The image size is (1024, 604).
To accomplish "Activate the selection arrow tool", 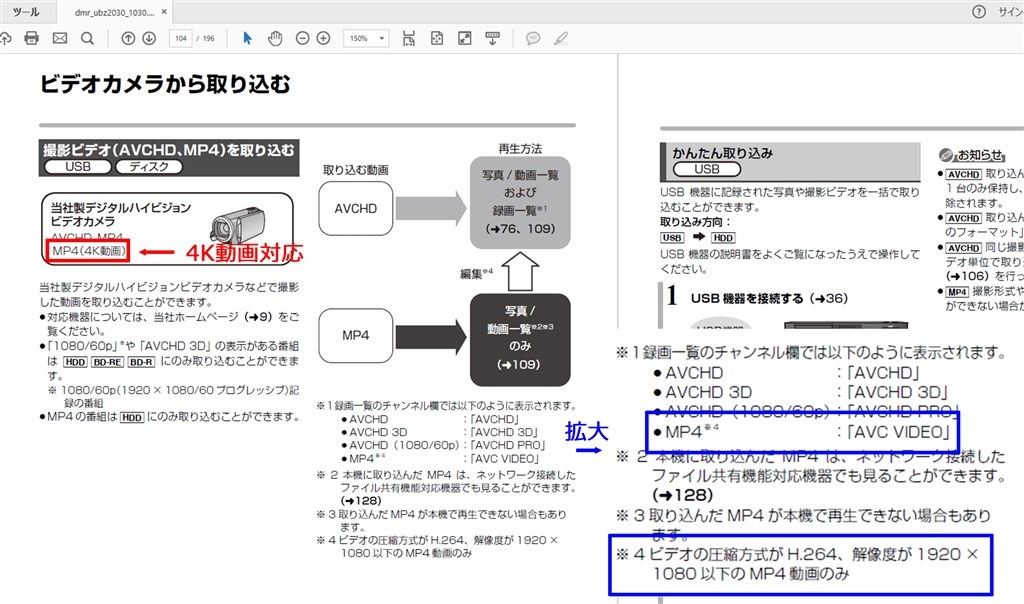I will [247, 38].
